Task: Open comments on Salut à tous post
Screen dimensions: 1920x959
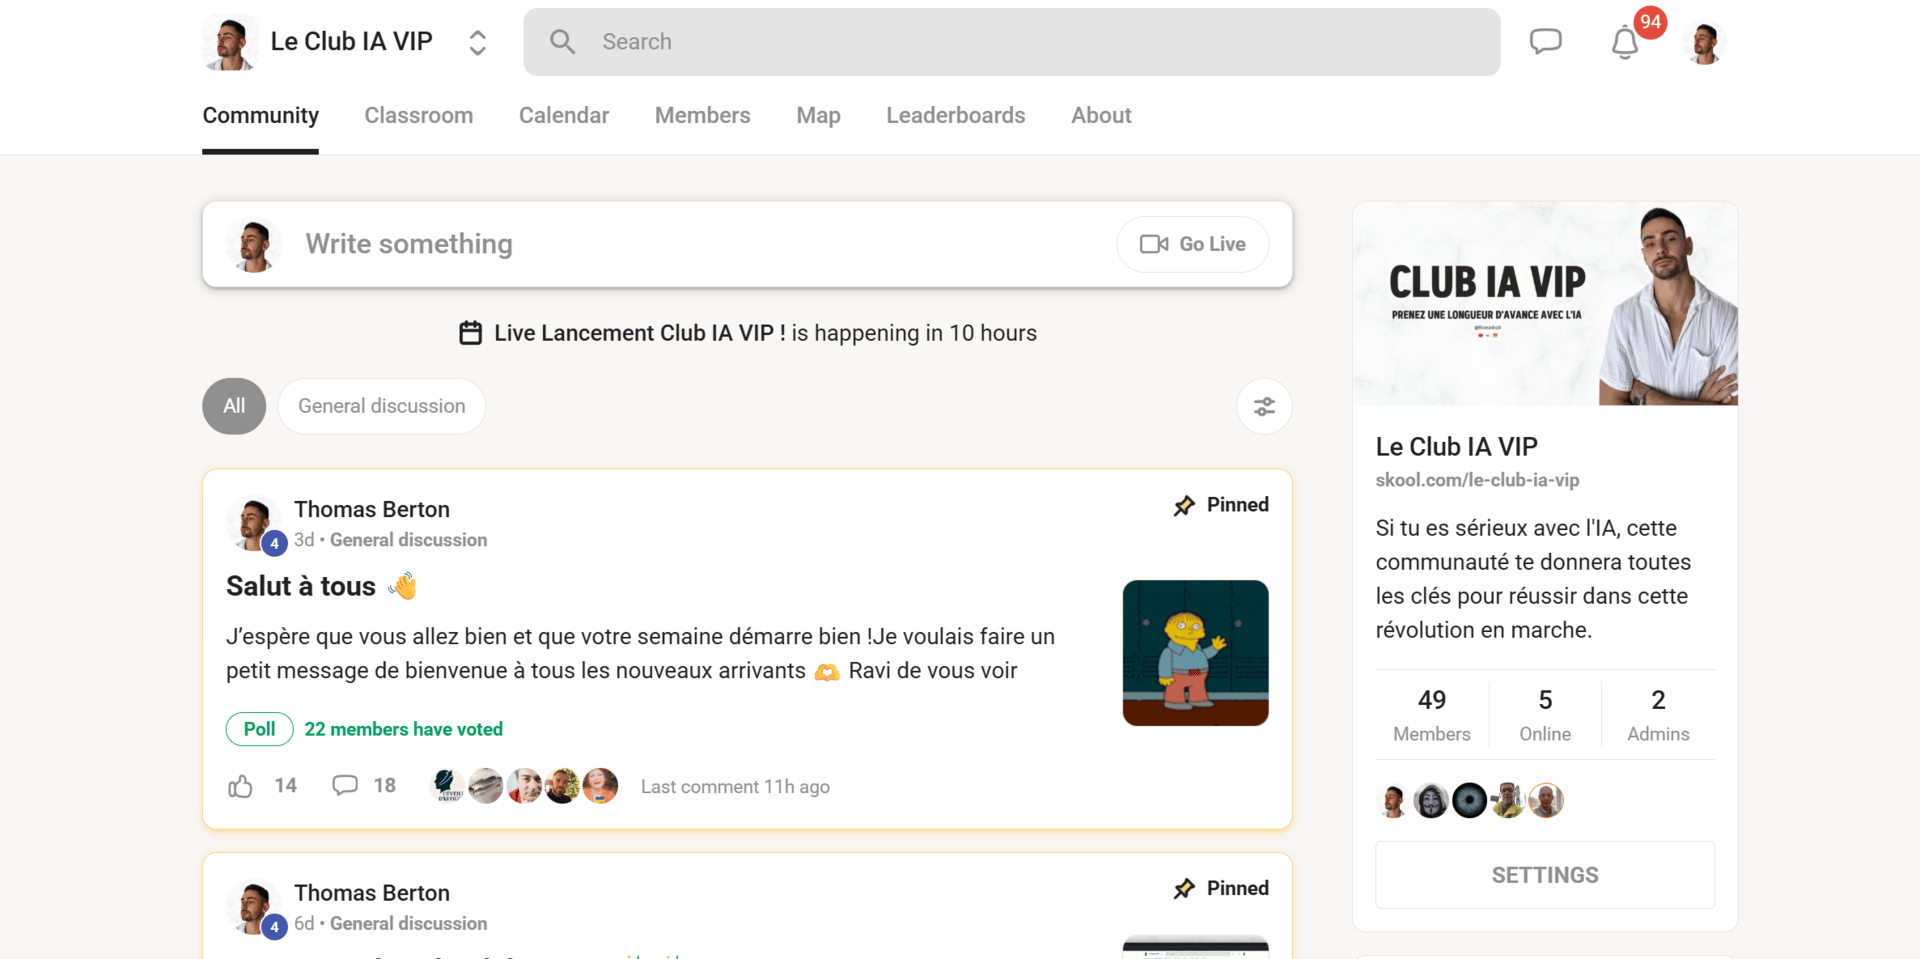Action: point(345,786)
